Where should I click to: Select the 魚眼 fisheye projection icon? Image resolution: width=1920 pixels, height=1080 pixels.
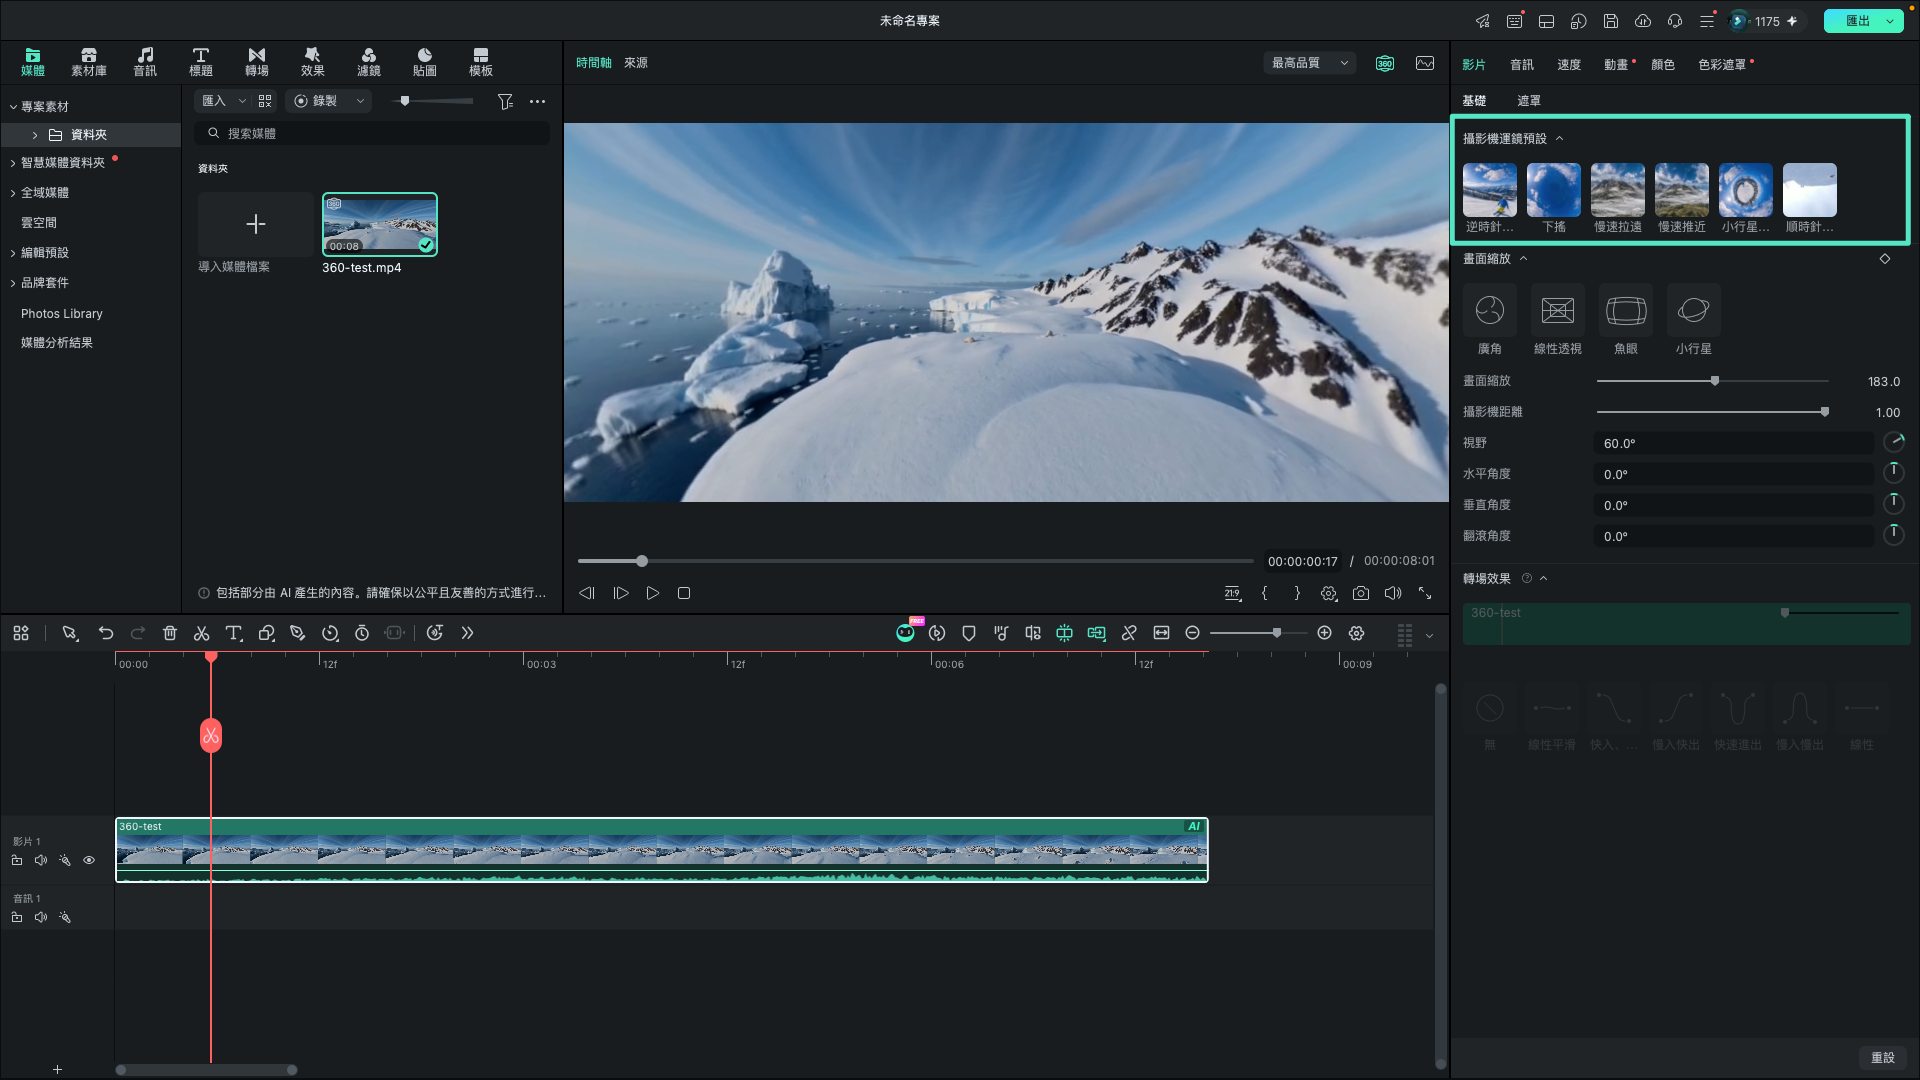tap(1626, 311)
